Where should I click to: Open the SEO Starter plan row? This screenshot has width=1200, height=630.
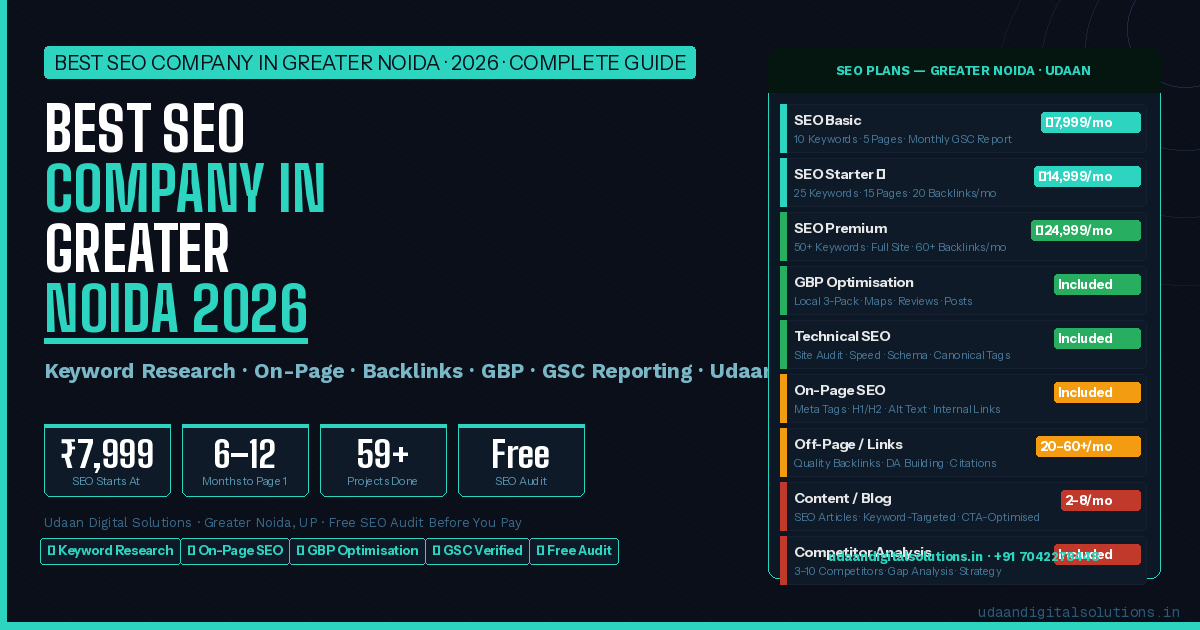click(x=963, y=182)
